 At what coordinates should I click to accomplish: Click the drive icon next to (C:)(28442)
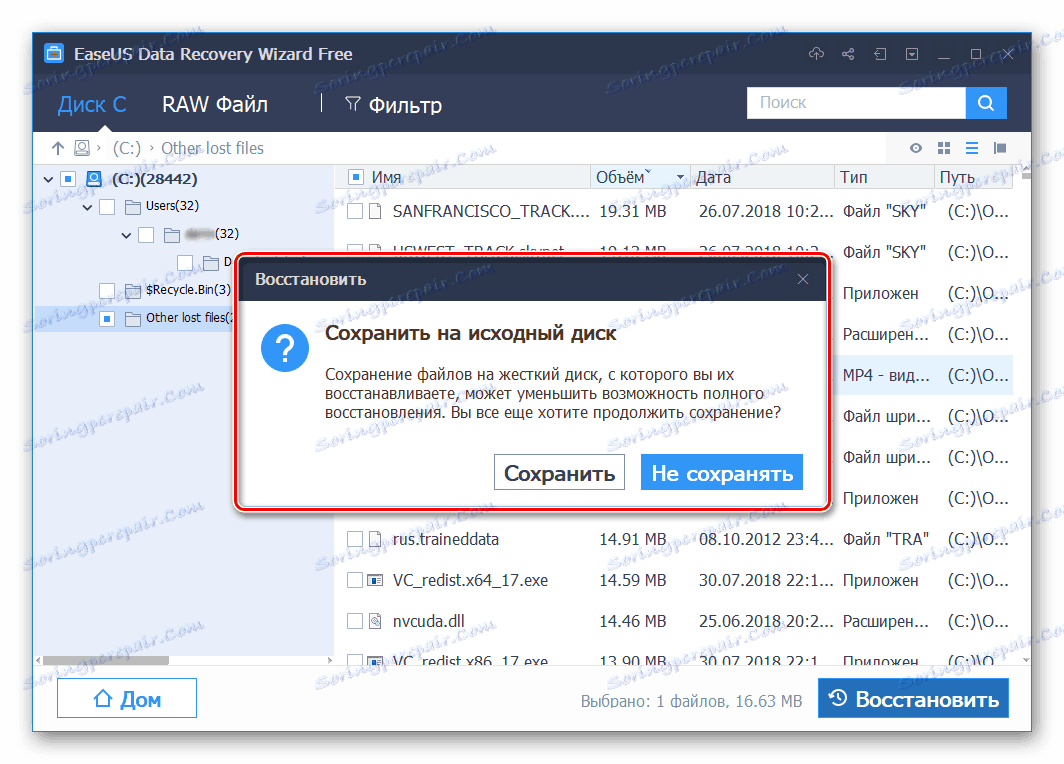(x=94, y=178)
